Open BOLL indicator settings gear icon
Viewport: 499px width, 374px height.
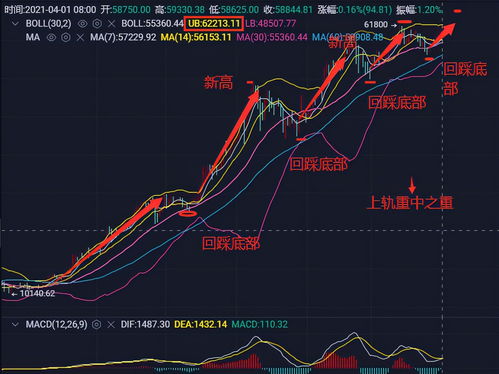[97, 24]
